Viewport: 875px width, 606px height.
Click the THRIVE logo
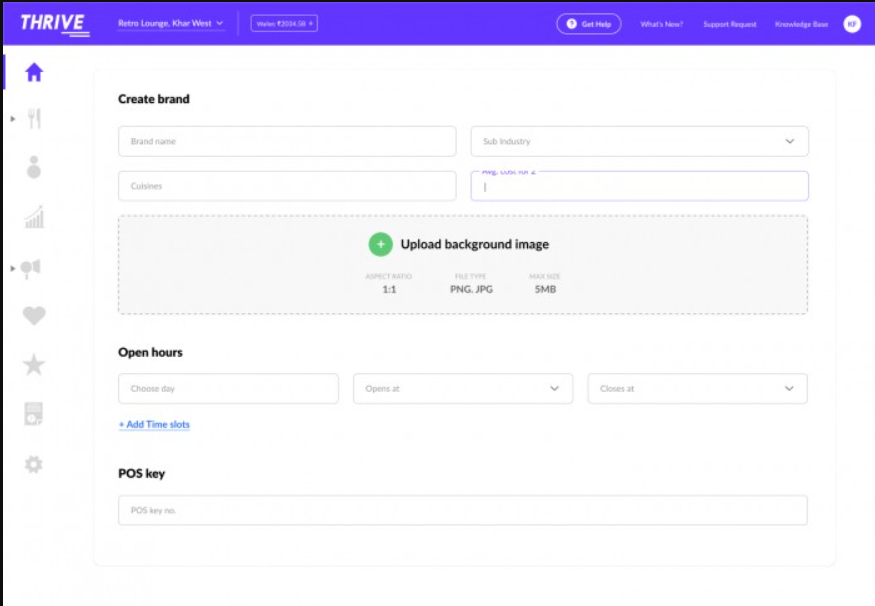[54, 24]
